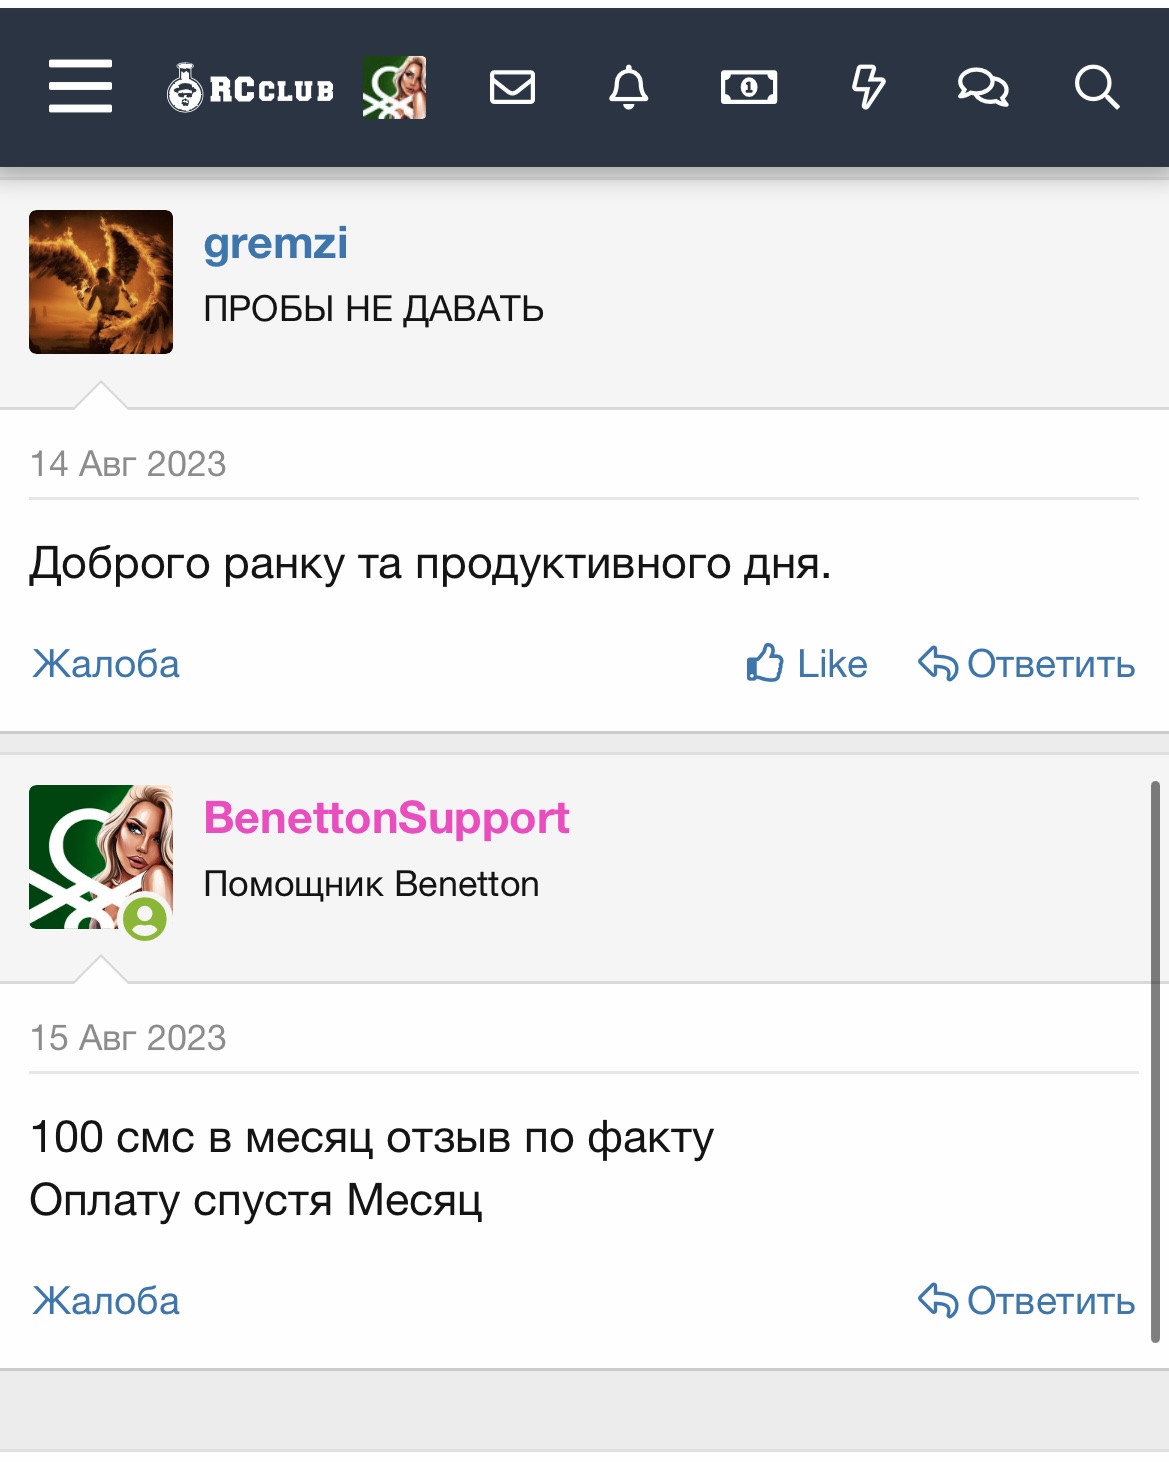The image size is (1169, 1462).
Task: Open the envelope messages inbox icon
Action: 513,87
